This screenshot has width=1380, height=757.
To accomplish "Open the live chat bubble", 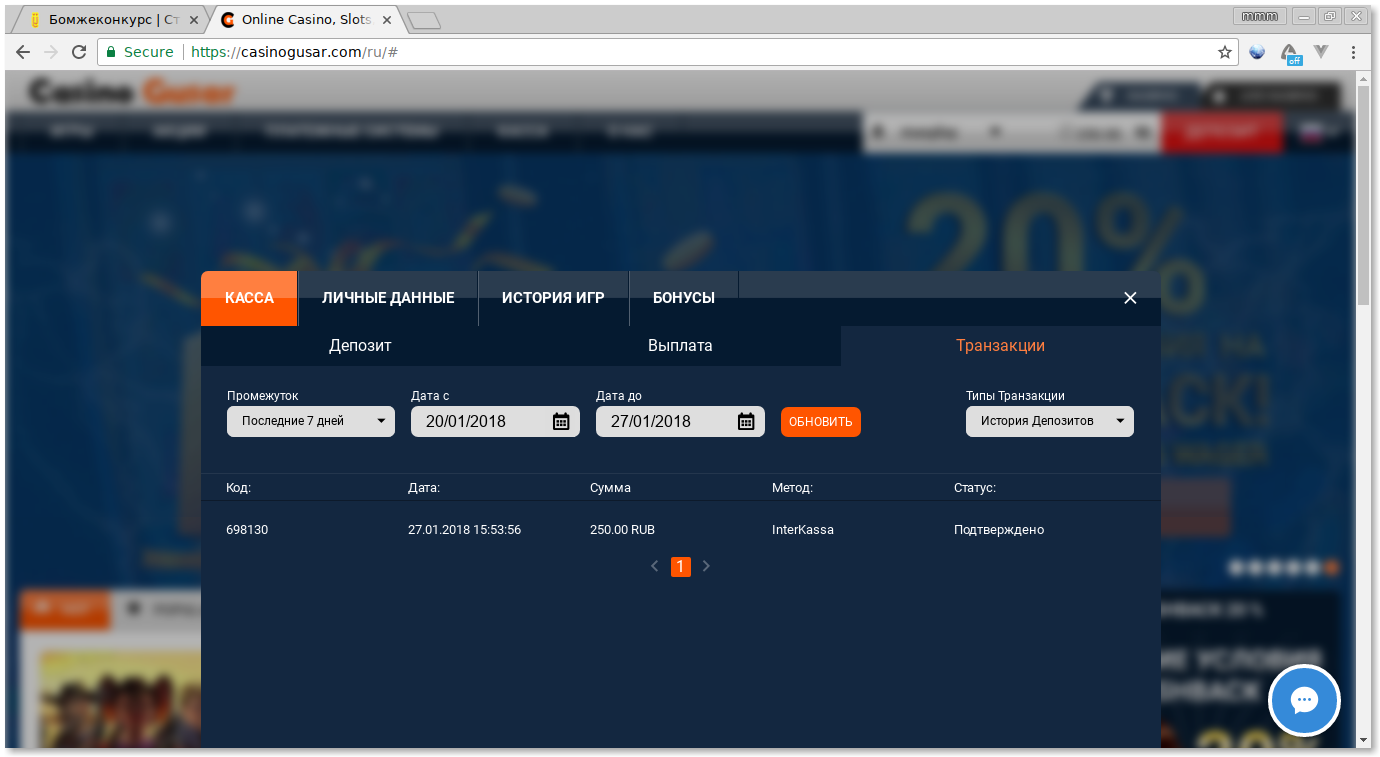I will [x=1304, y=700].
